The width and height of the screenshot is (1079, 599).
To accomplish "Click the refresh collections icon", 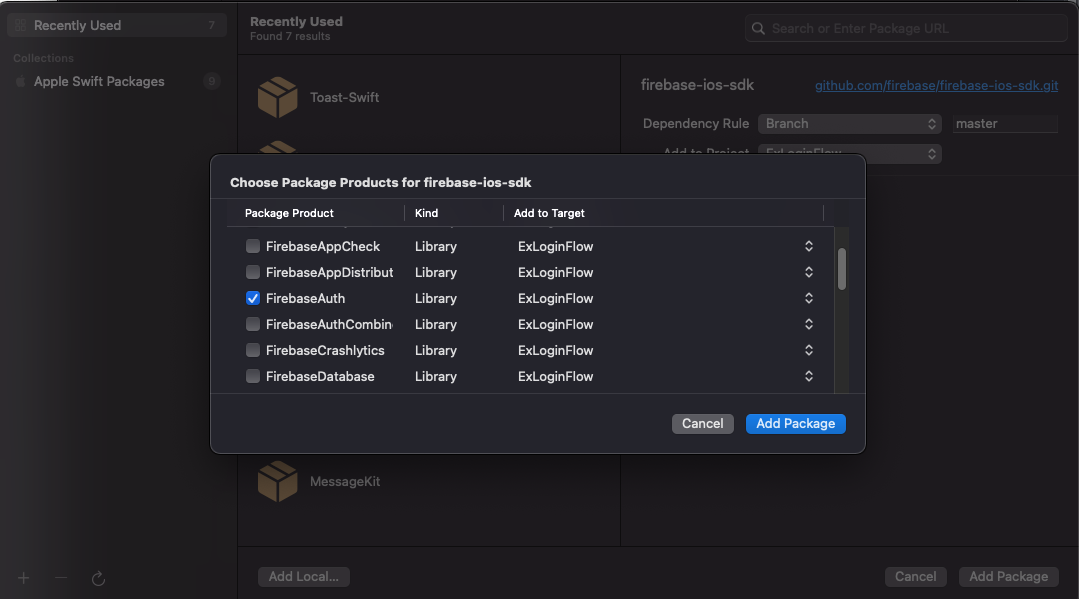I will point(98,578).
